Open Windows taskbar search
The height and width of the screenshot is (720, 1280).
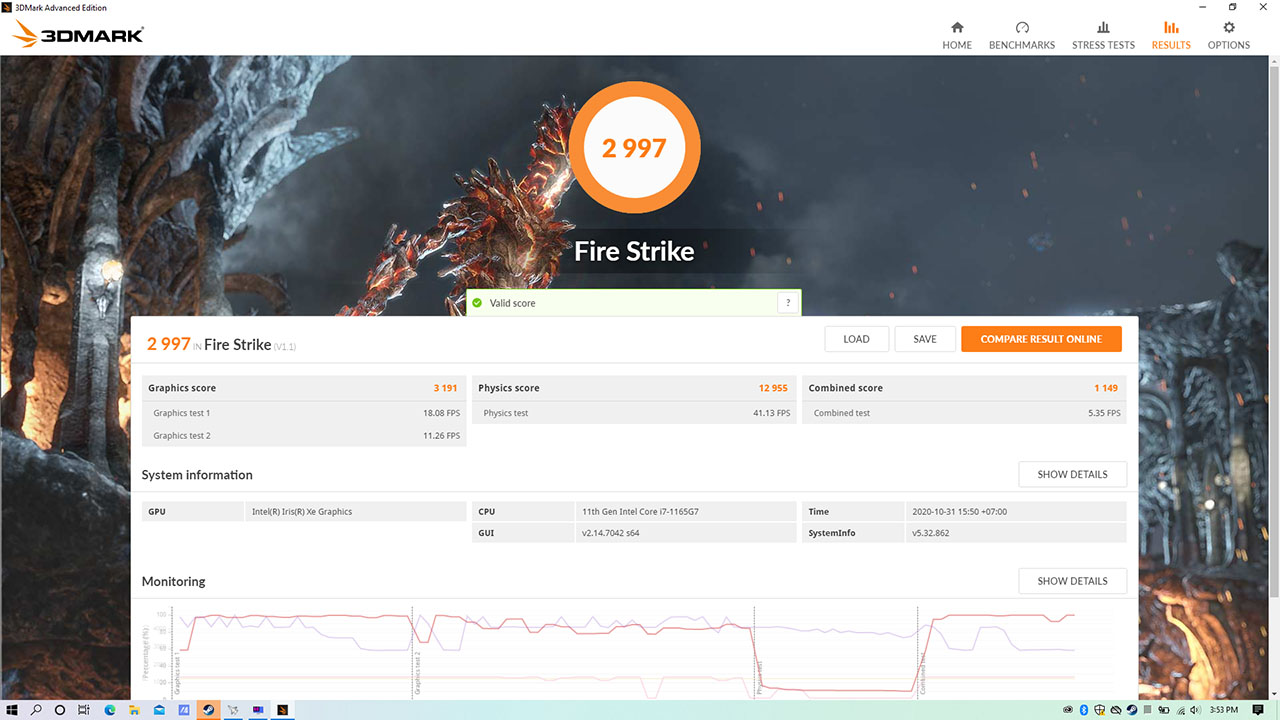point(36,710)
